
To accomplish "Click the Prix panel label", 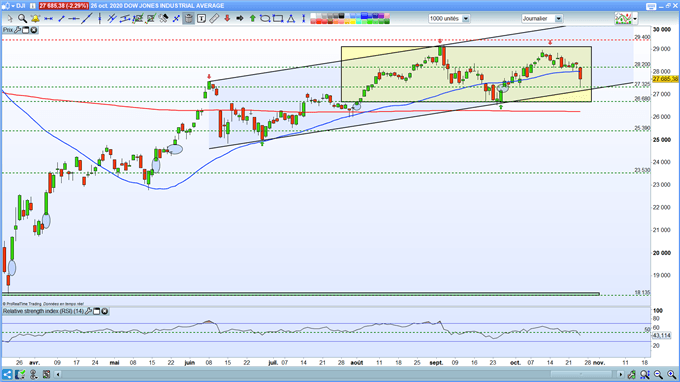I will (x=8, y=30).
